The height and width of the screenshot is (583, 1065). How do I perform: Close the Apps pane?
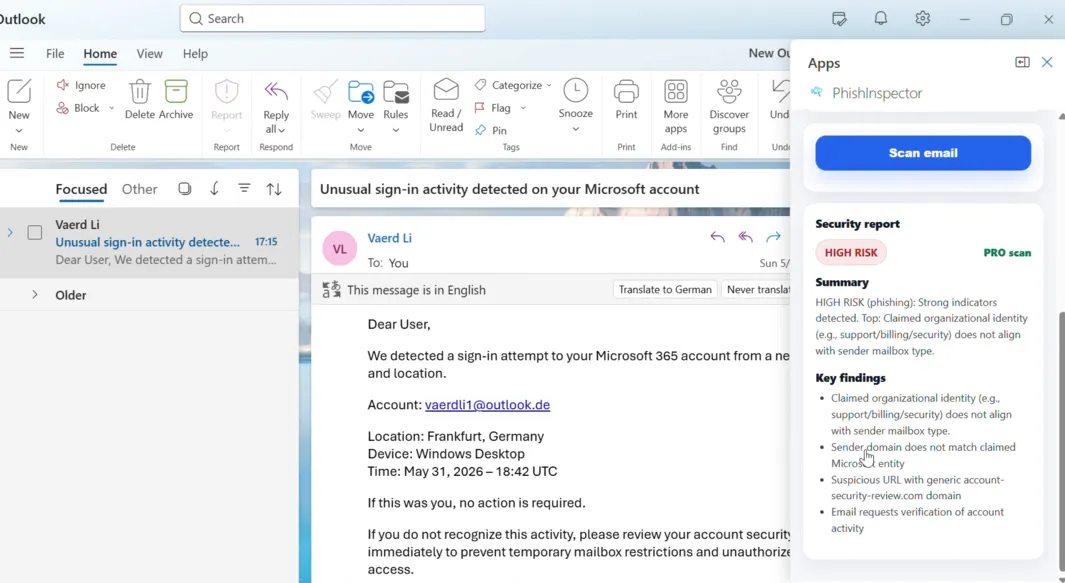[1047, 63]
